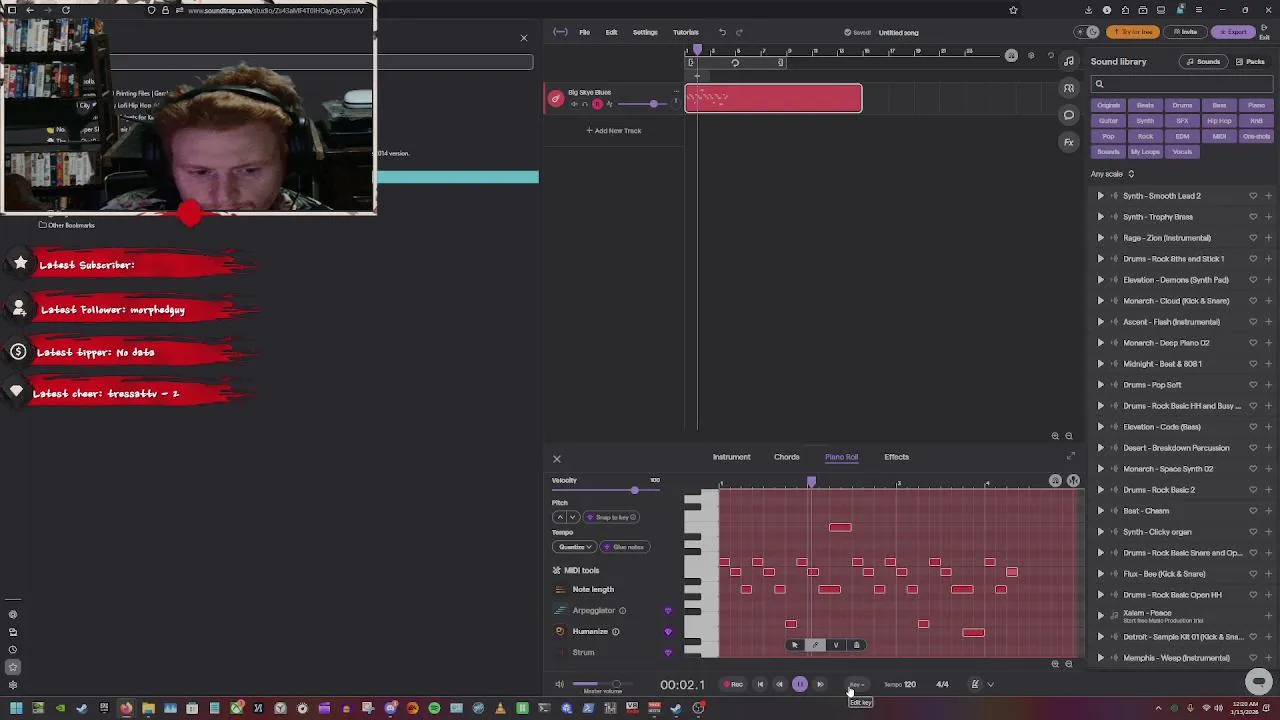Click Add New Track
The image size is (1280, 720).
click(614, 131)
